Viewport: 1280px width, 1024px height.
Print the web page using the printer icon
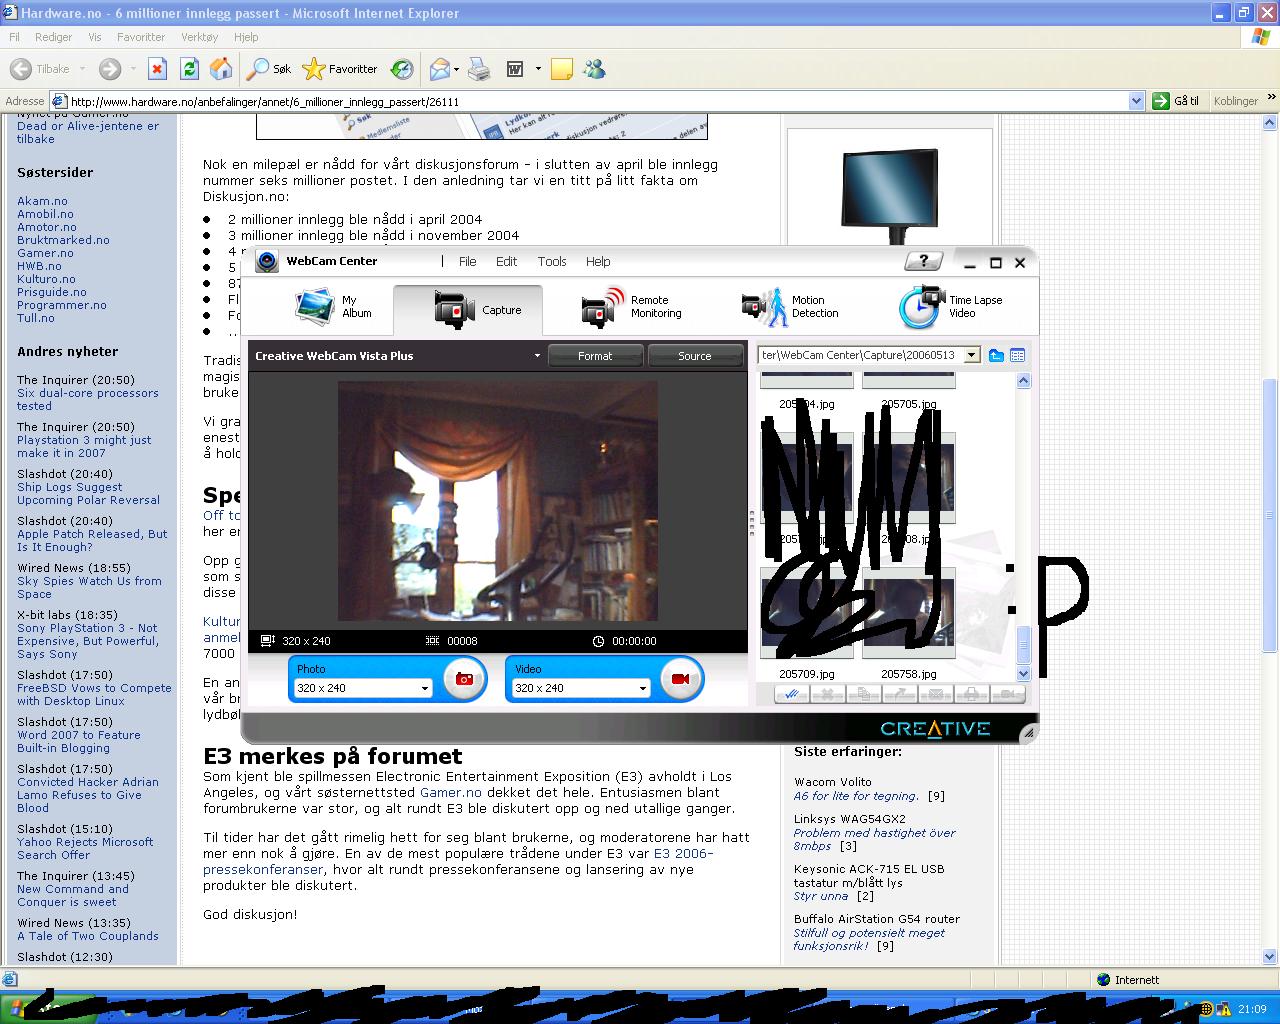(479, 69)
